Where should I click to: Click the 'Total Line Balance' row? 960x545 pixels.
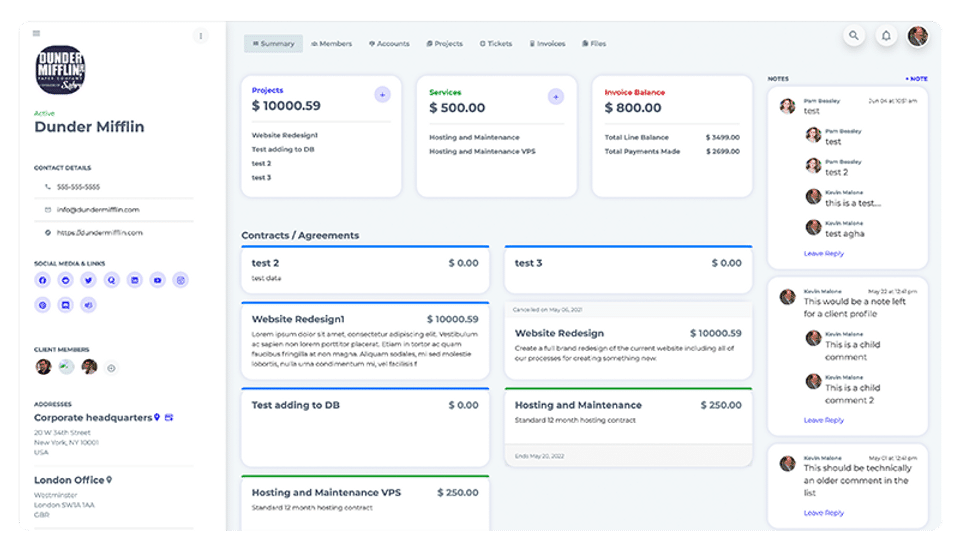tap(672, 137)
